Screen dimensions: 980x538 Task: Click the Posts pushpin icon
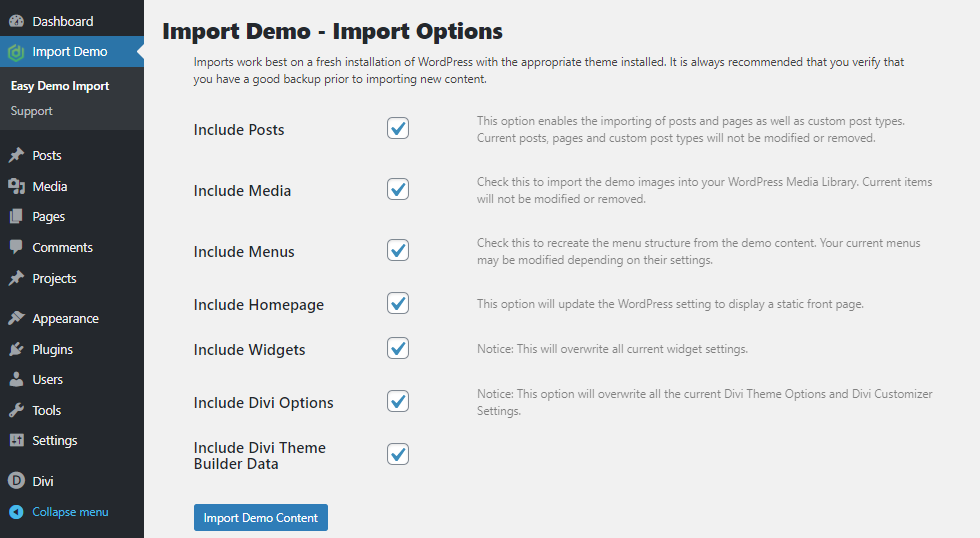(16, 156)
